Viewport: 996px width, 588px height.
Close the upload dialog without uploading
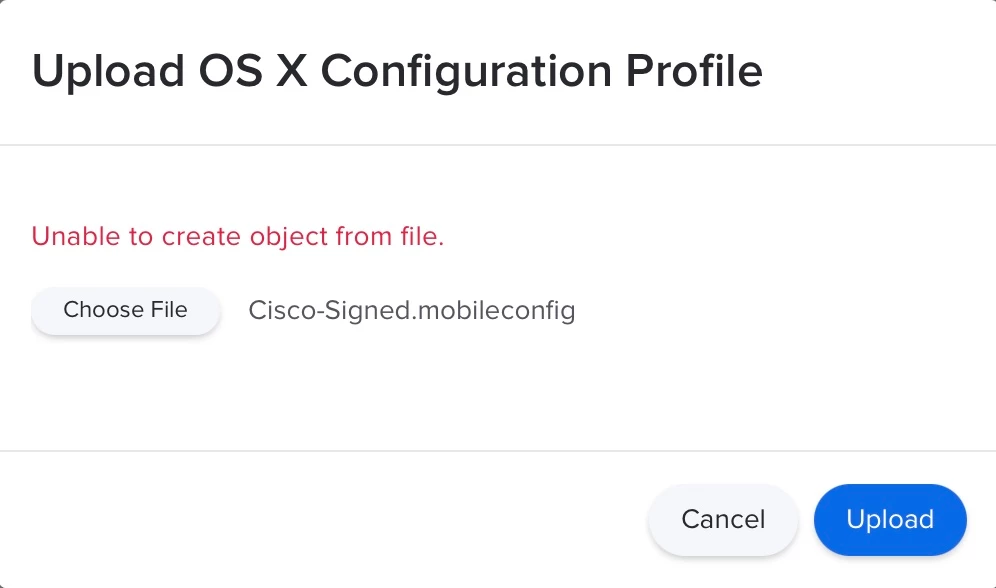[x=723, y=520]
